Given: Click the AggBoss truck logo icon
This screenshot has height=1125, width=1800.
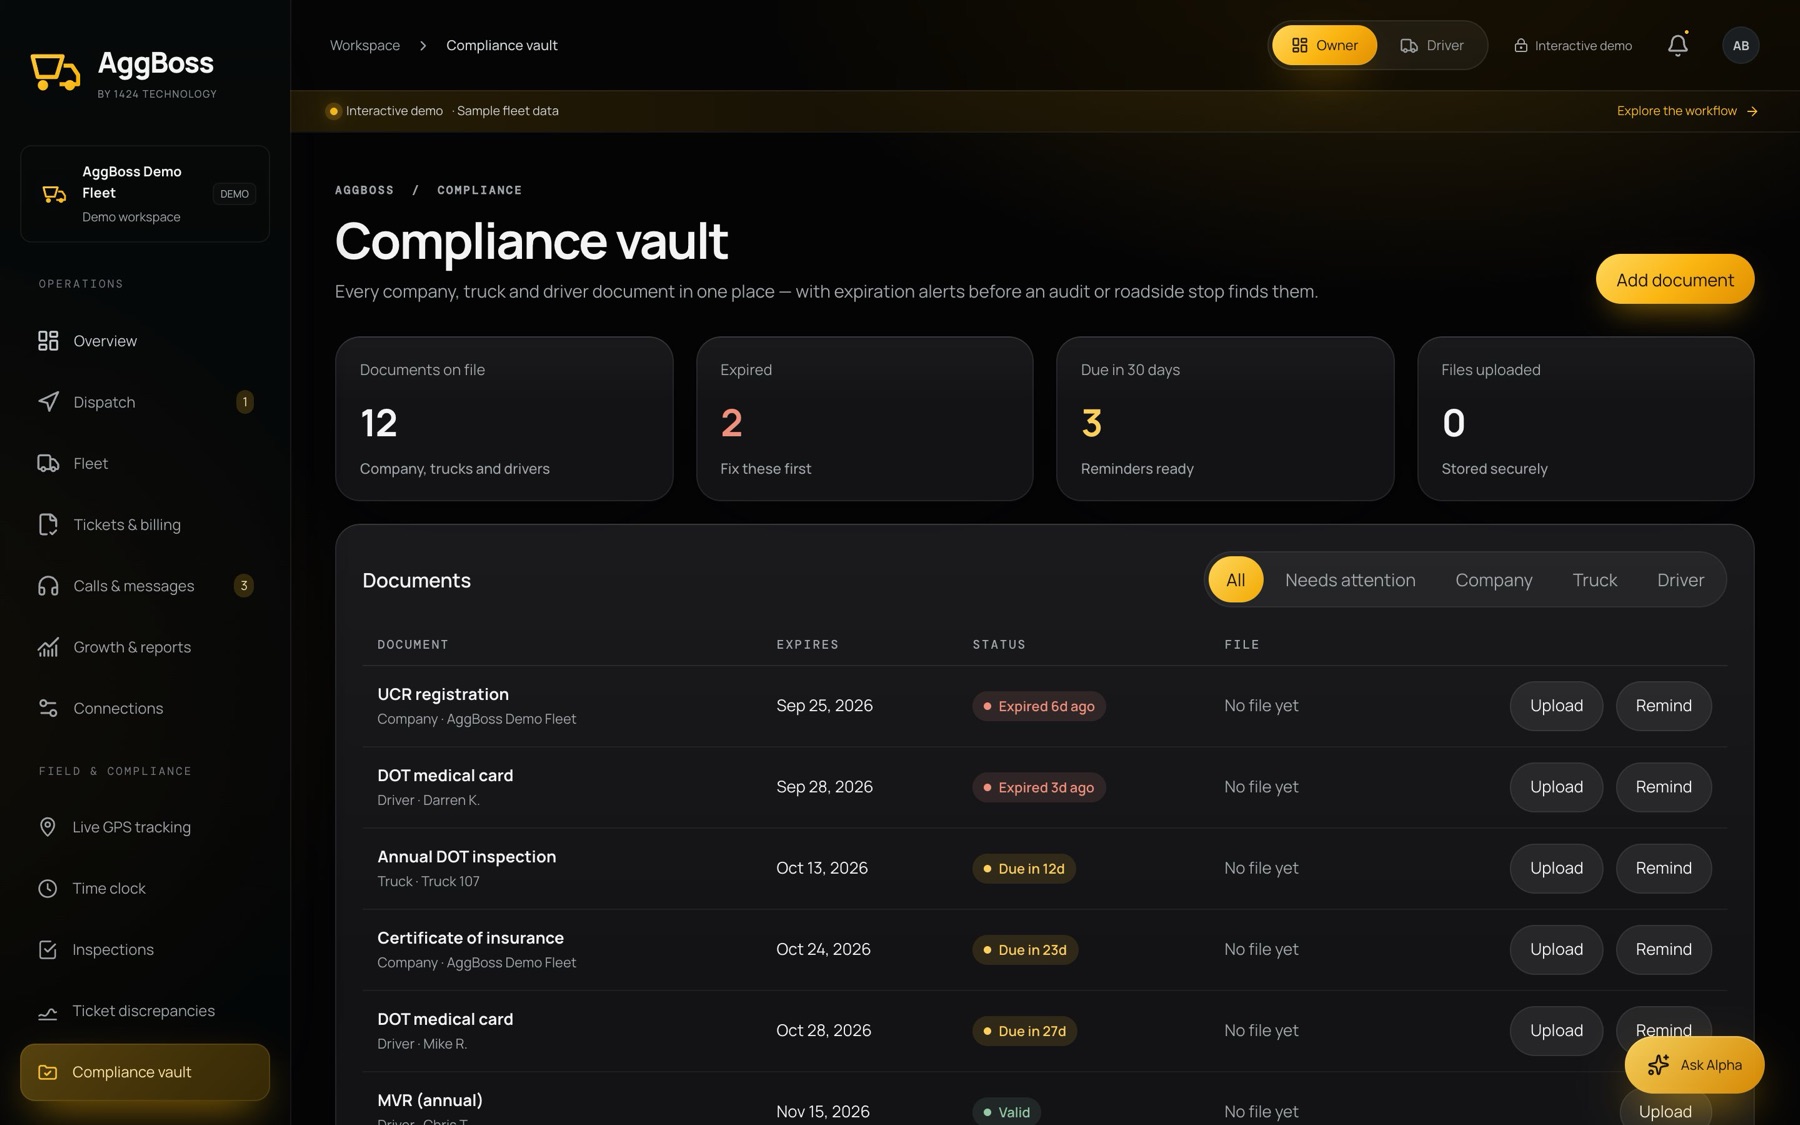Looking at the screenshot, I should click(x=55, y=72).
